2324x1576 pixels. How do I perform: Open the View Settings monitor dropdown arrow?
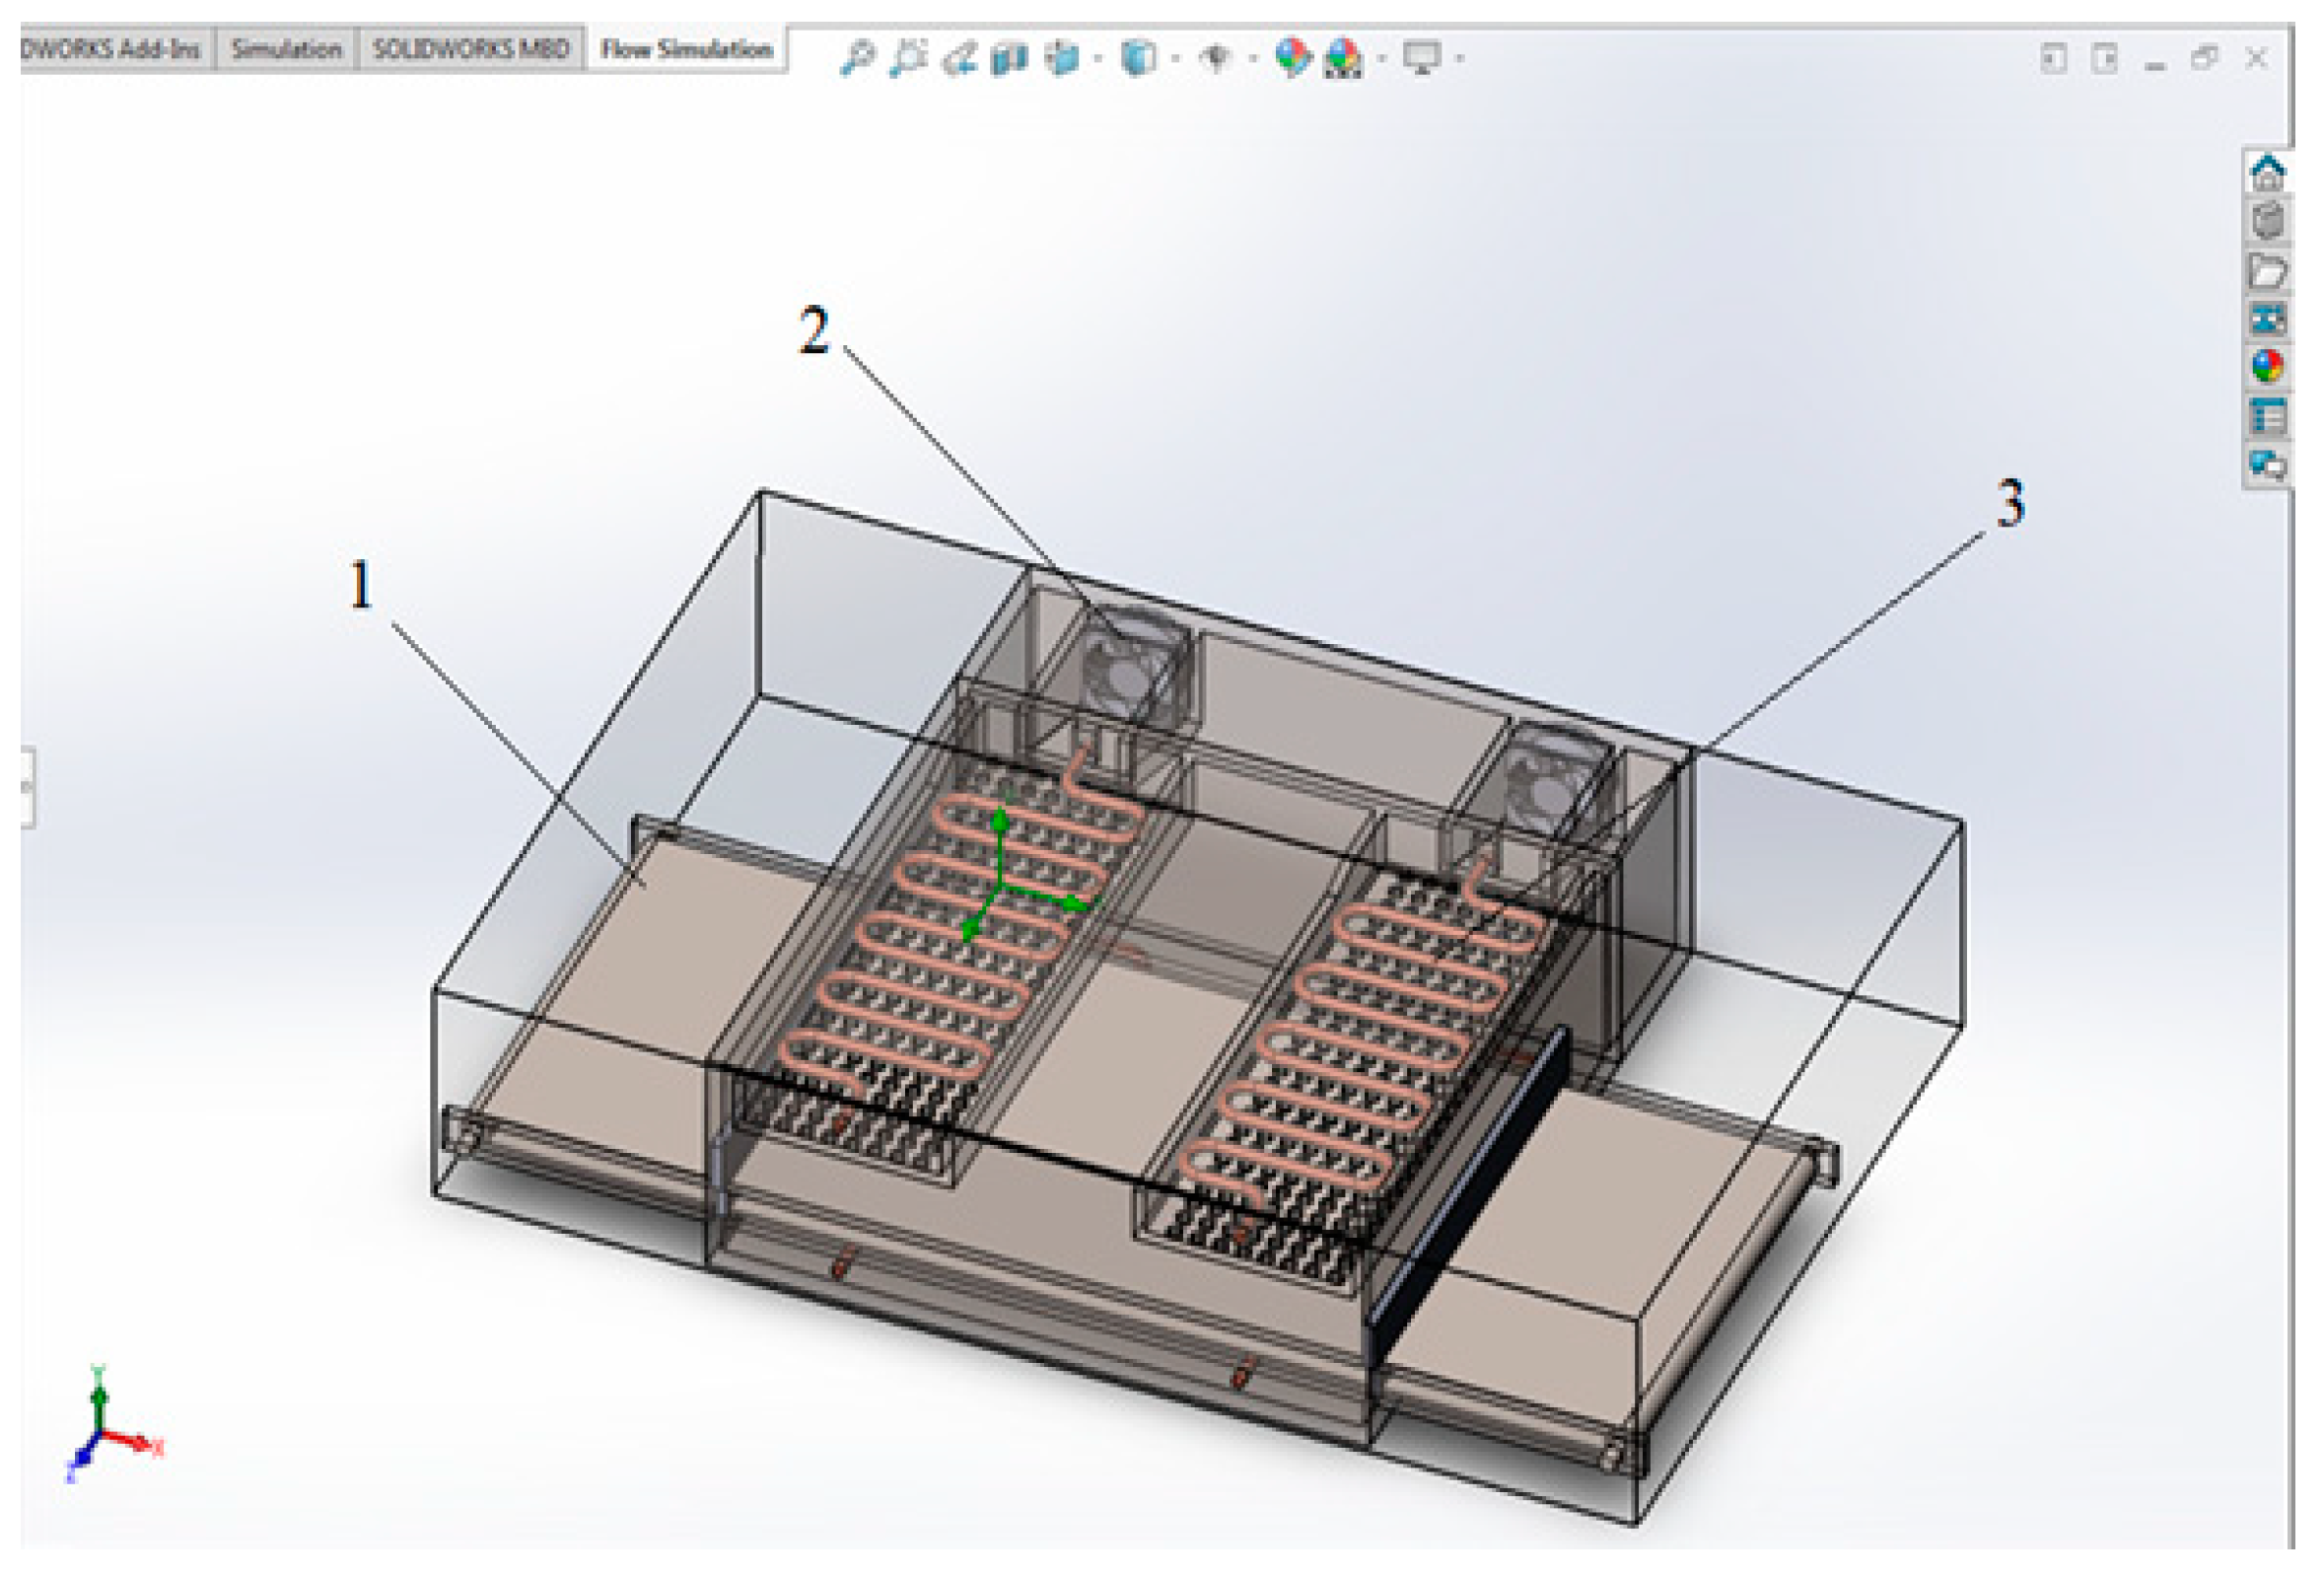click(1460, 59)
